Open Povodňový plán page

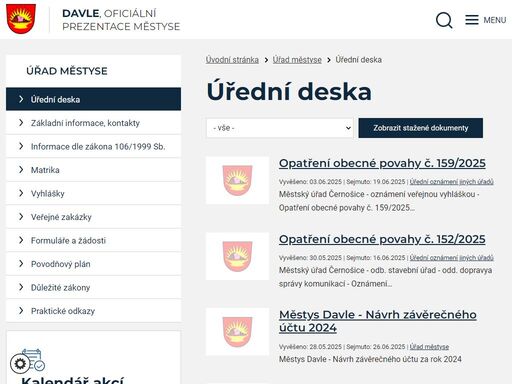[x=93, y=264]
